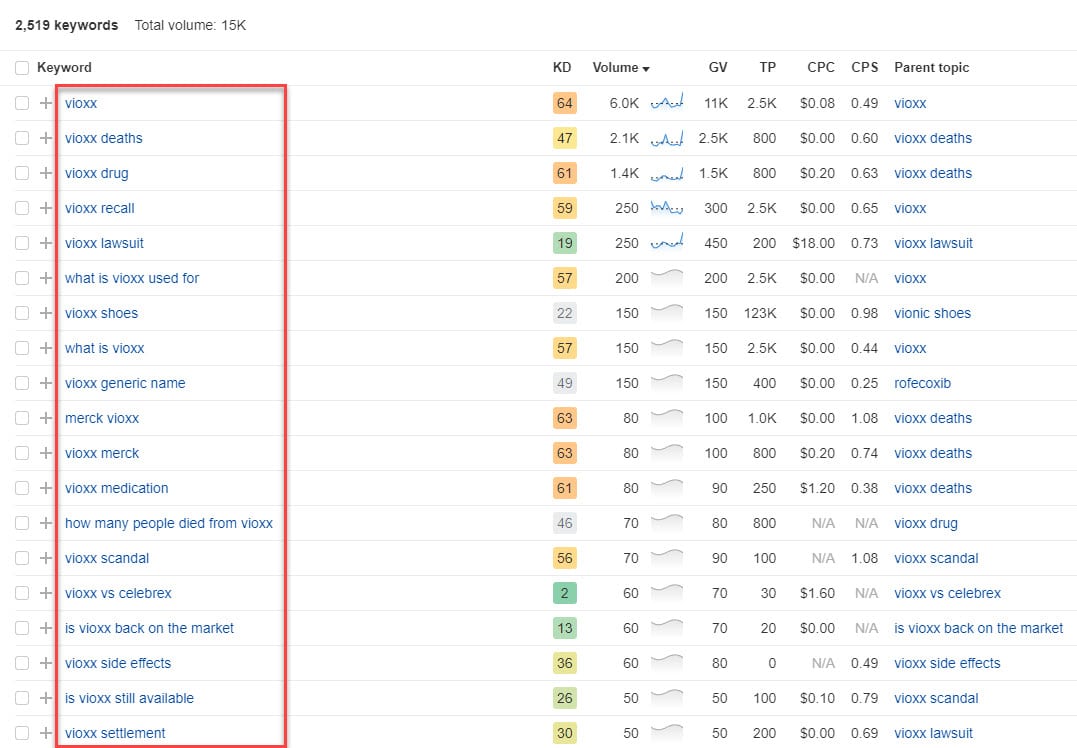
Task: Click plus icon for vioxx merck
Action: click(x=46, y=453)
